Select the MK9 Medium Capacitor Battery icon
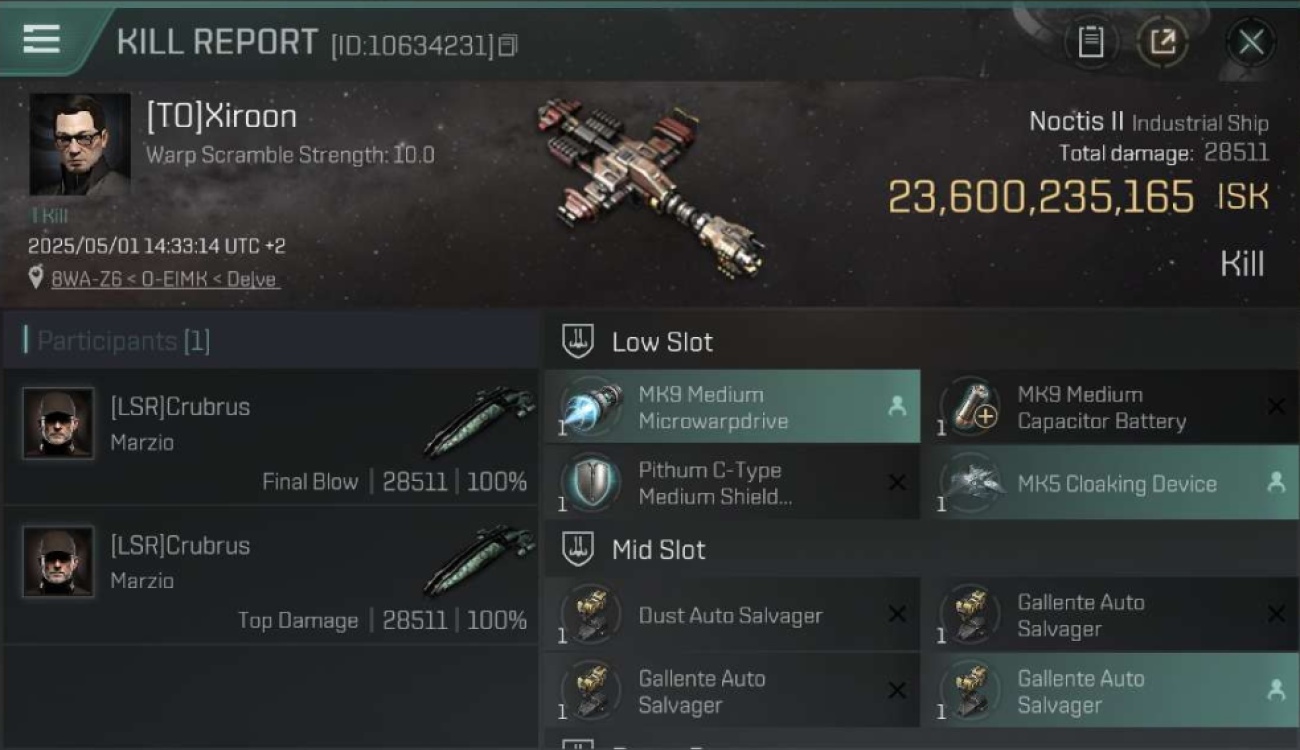The image size is (1300, 750). tap(971, 407)
